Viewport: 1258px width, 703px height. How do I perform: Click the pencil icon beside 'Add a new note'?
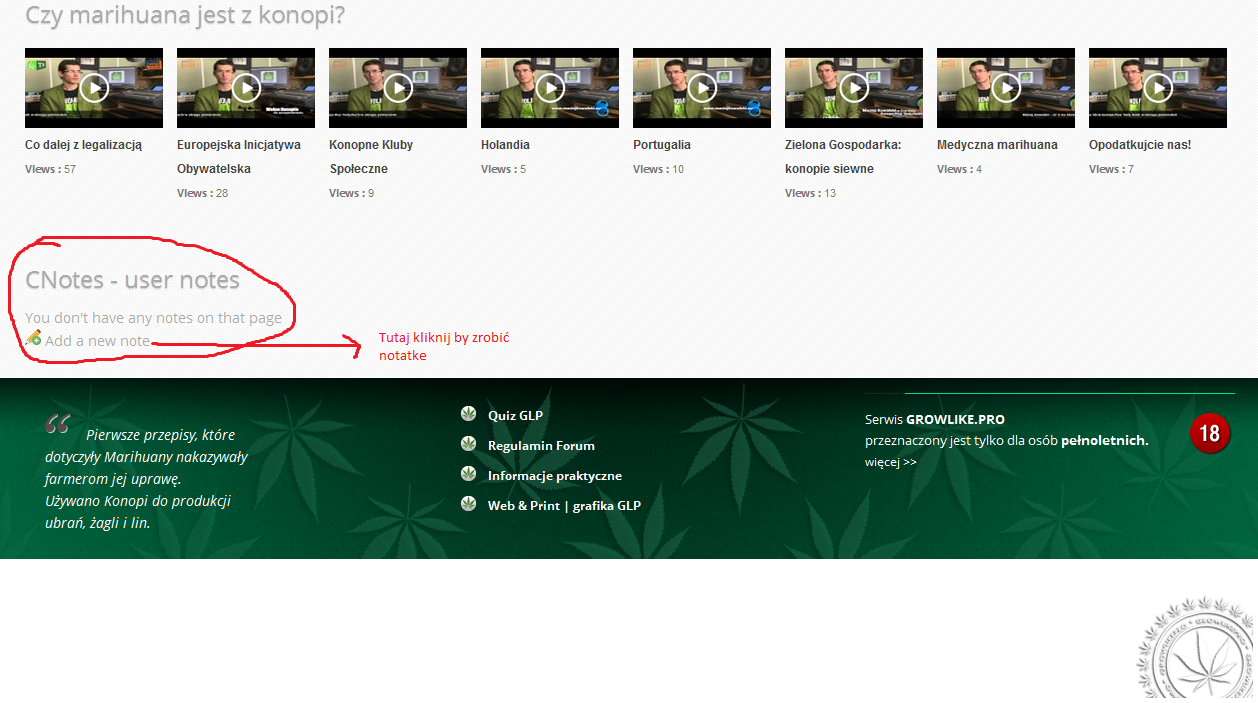pos(34,338)
